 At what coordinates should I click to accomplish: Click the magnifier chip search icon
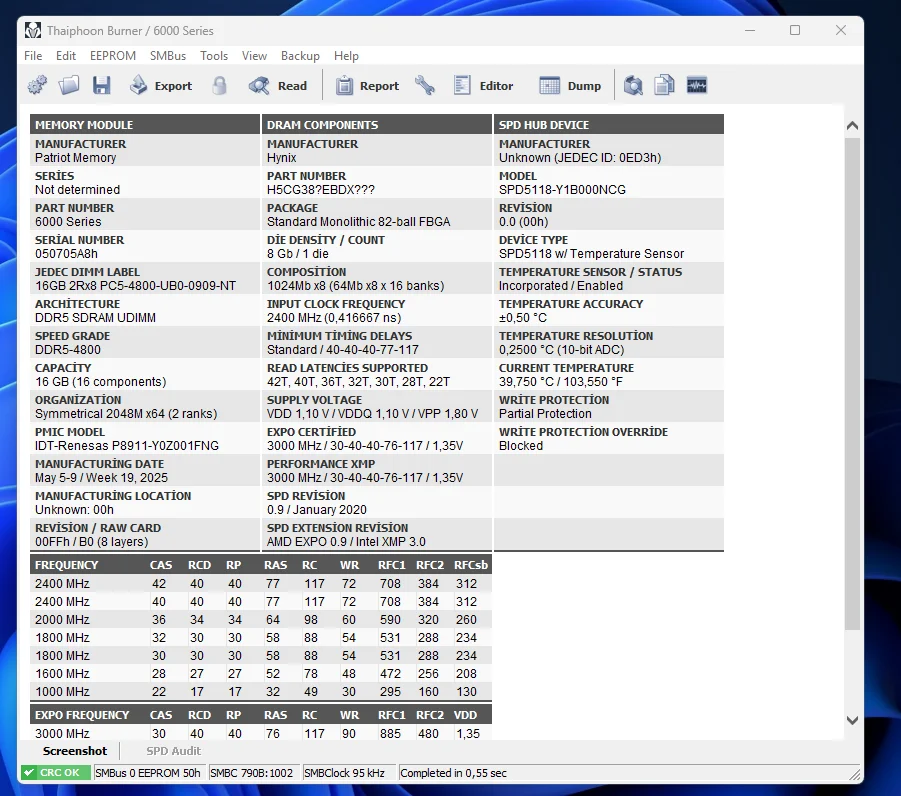pos(633,86)
